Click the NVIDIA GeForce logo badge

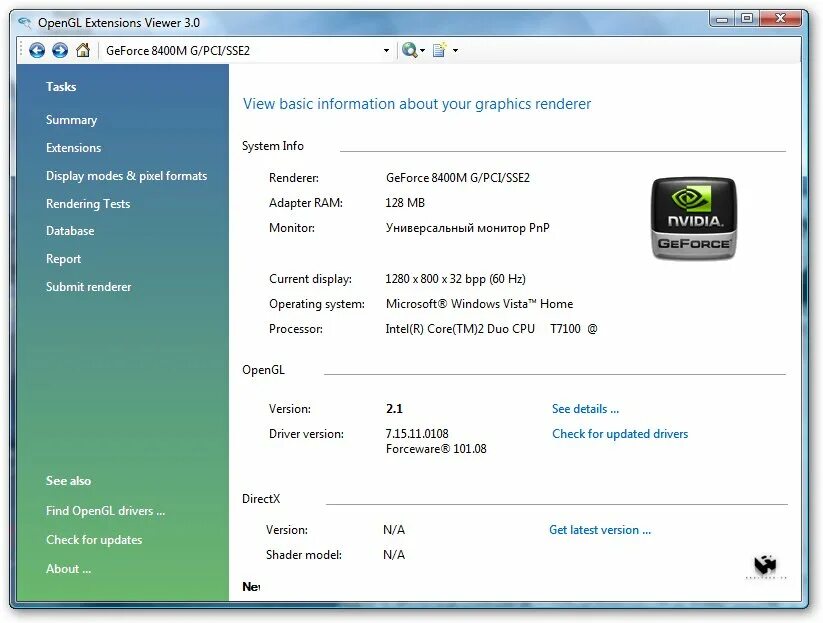click(693, 218)
